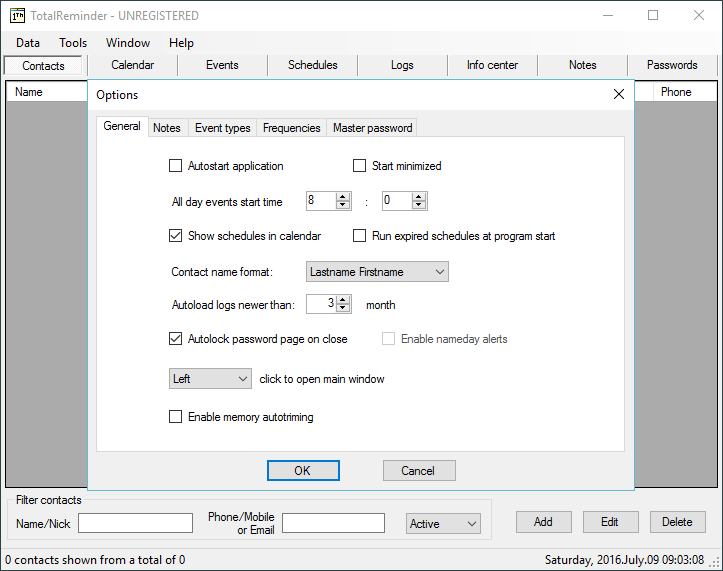Open the Window menu

click(x=128, y=43)
